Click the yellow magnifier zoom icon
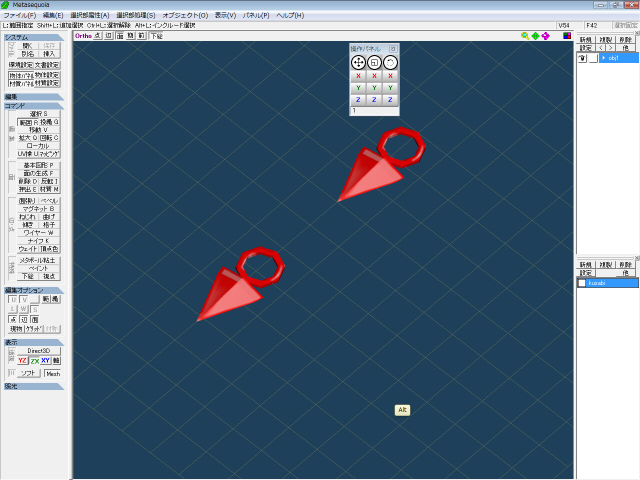 (525, 35)
